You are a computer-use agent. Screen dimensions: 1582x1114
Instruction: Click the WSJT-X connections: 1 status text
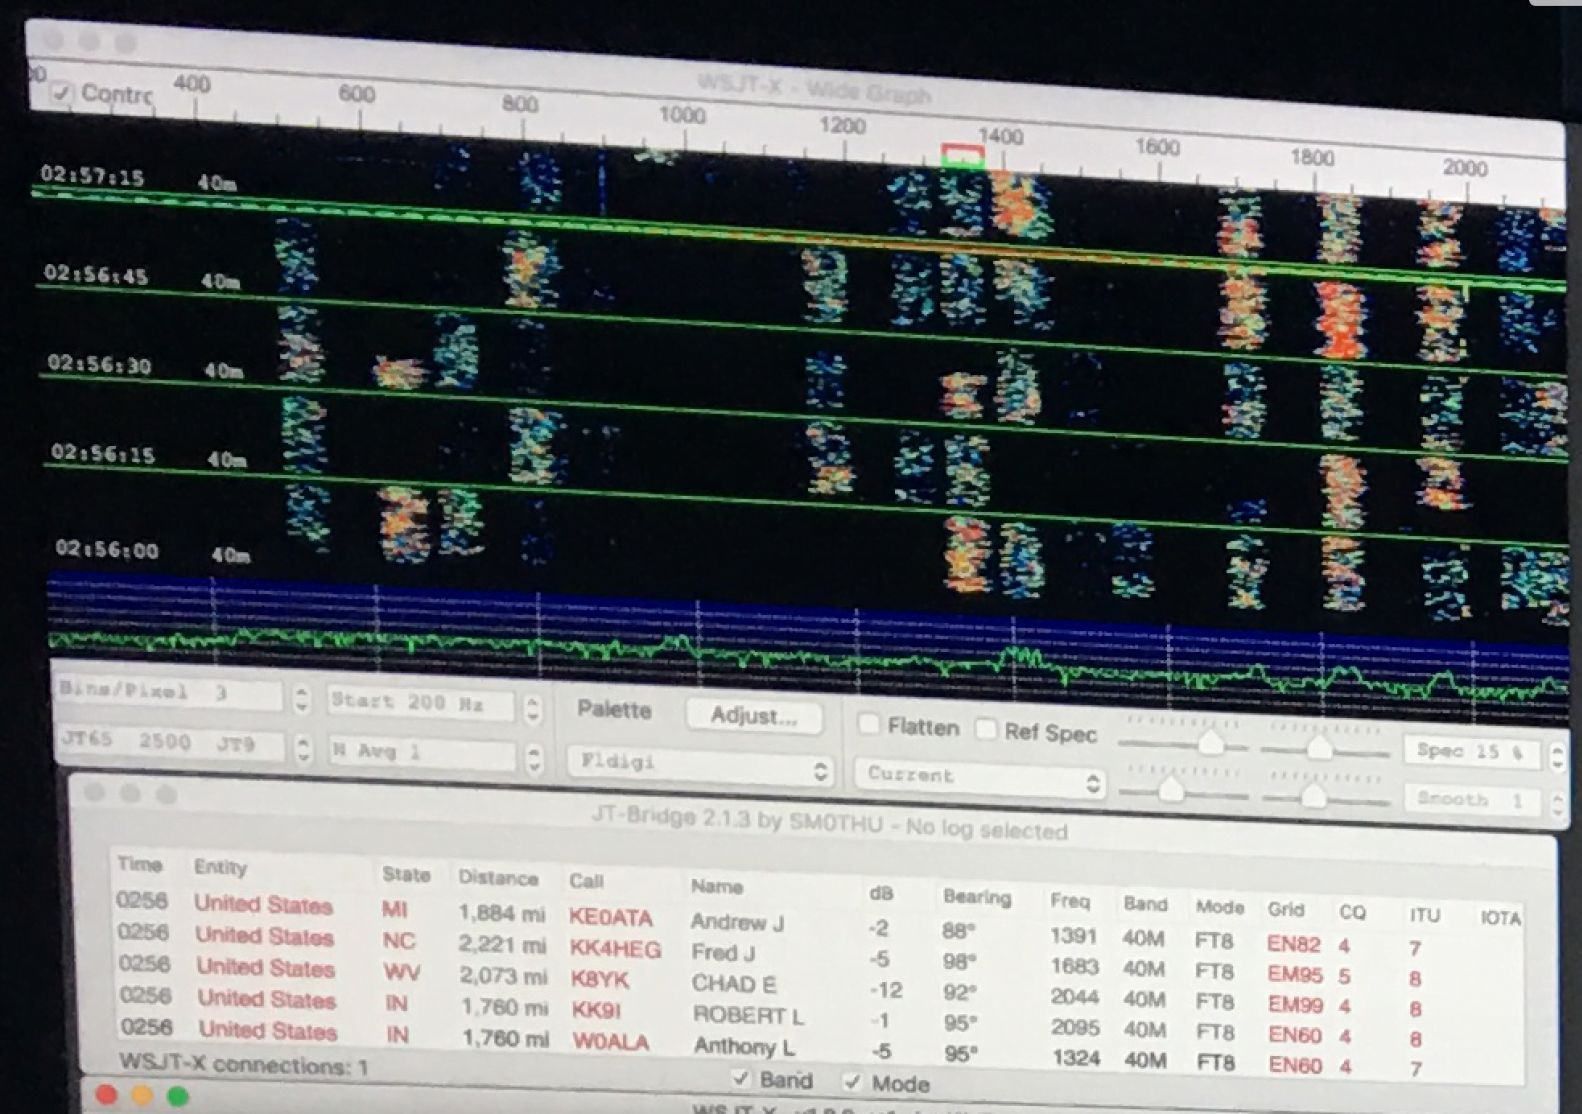244,1064
